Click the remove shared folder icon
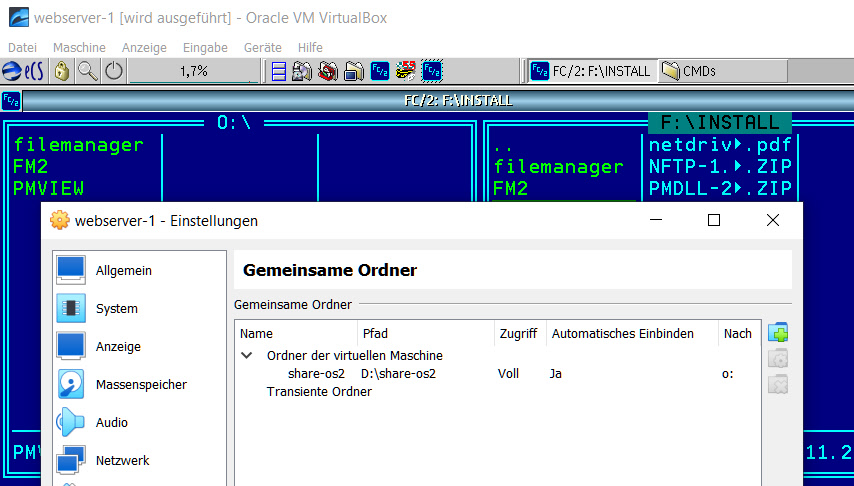The width and height of the screenshot is (854, 486). click(x=778, y=385)
